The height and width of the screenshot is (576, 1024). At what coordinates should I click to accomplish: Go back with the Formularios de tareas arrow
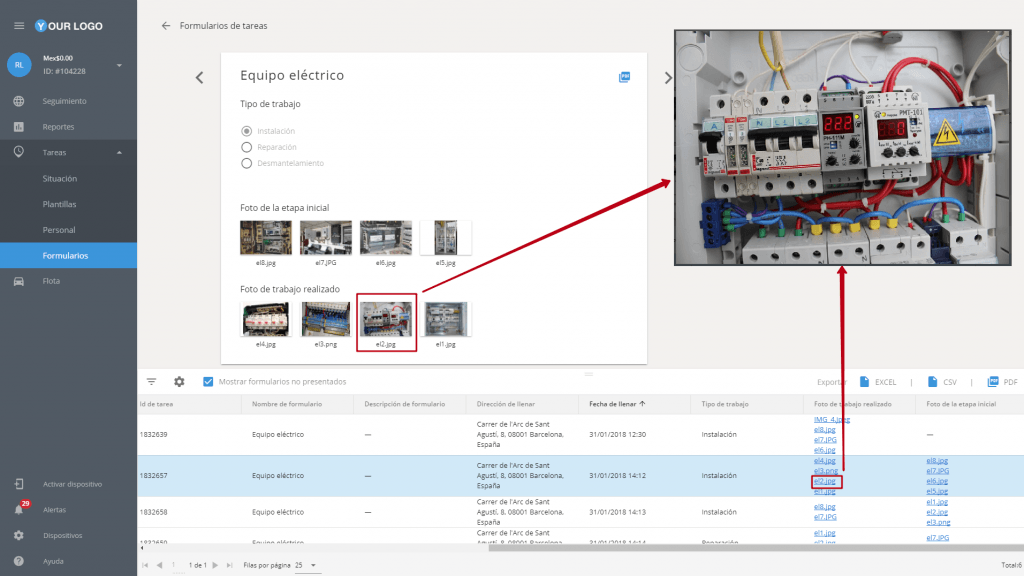pos(166,25)
